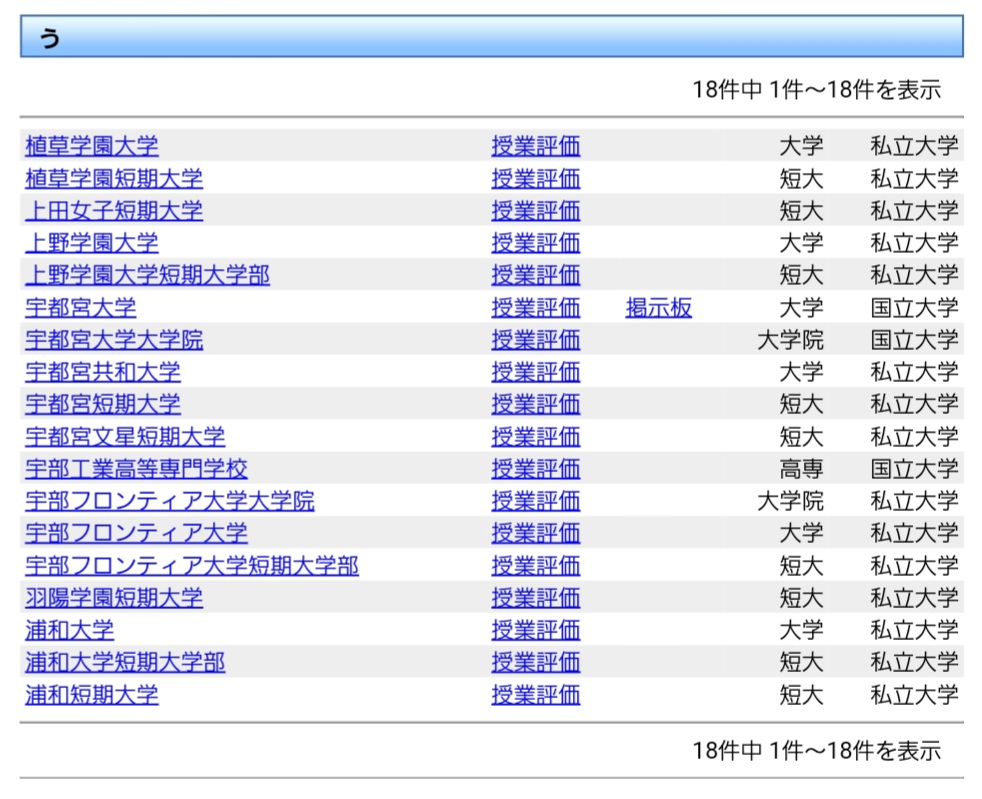Select 大学院 for 宇部フロンティア大学大学院
The width and height of the screenshot is (982, 799).
point(790,501)
